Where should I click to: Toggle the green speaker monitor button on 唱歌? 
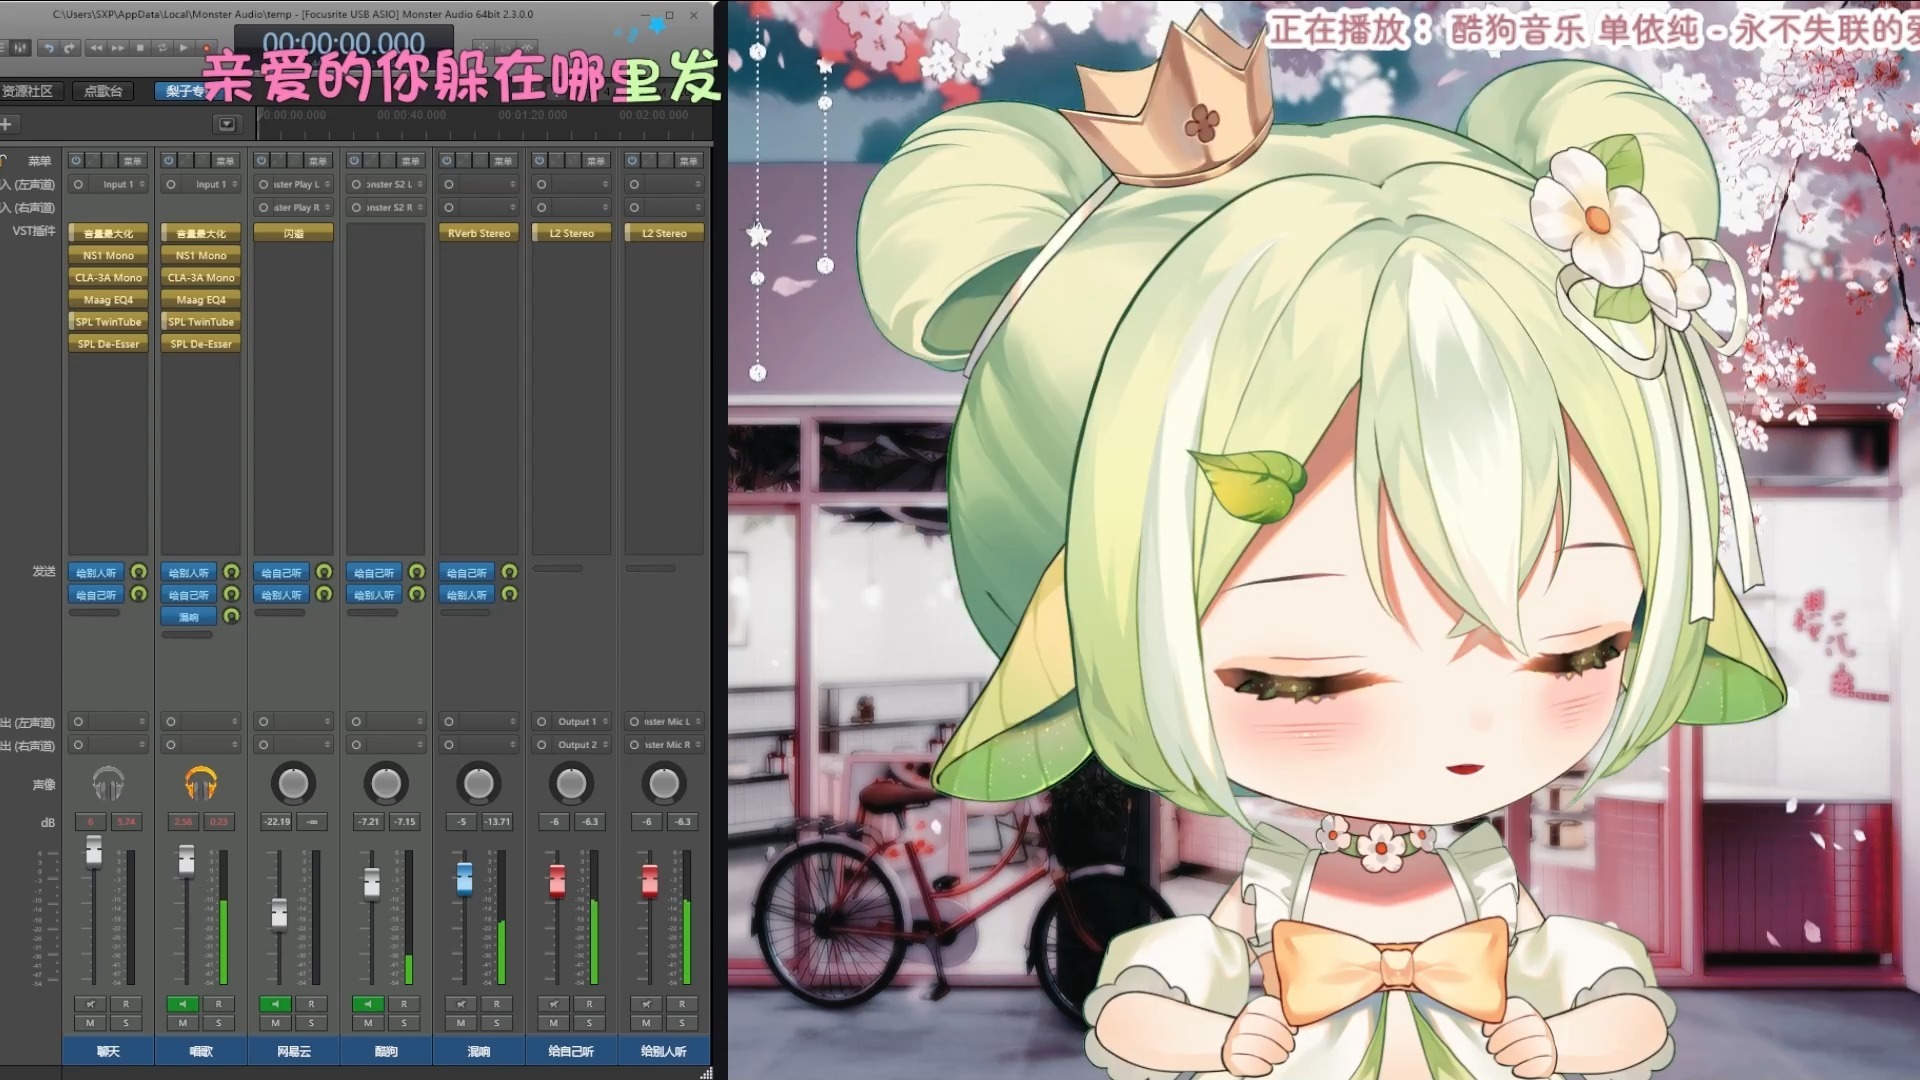tap(182, 1003)
